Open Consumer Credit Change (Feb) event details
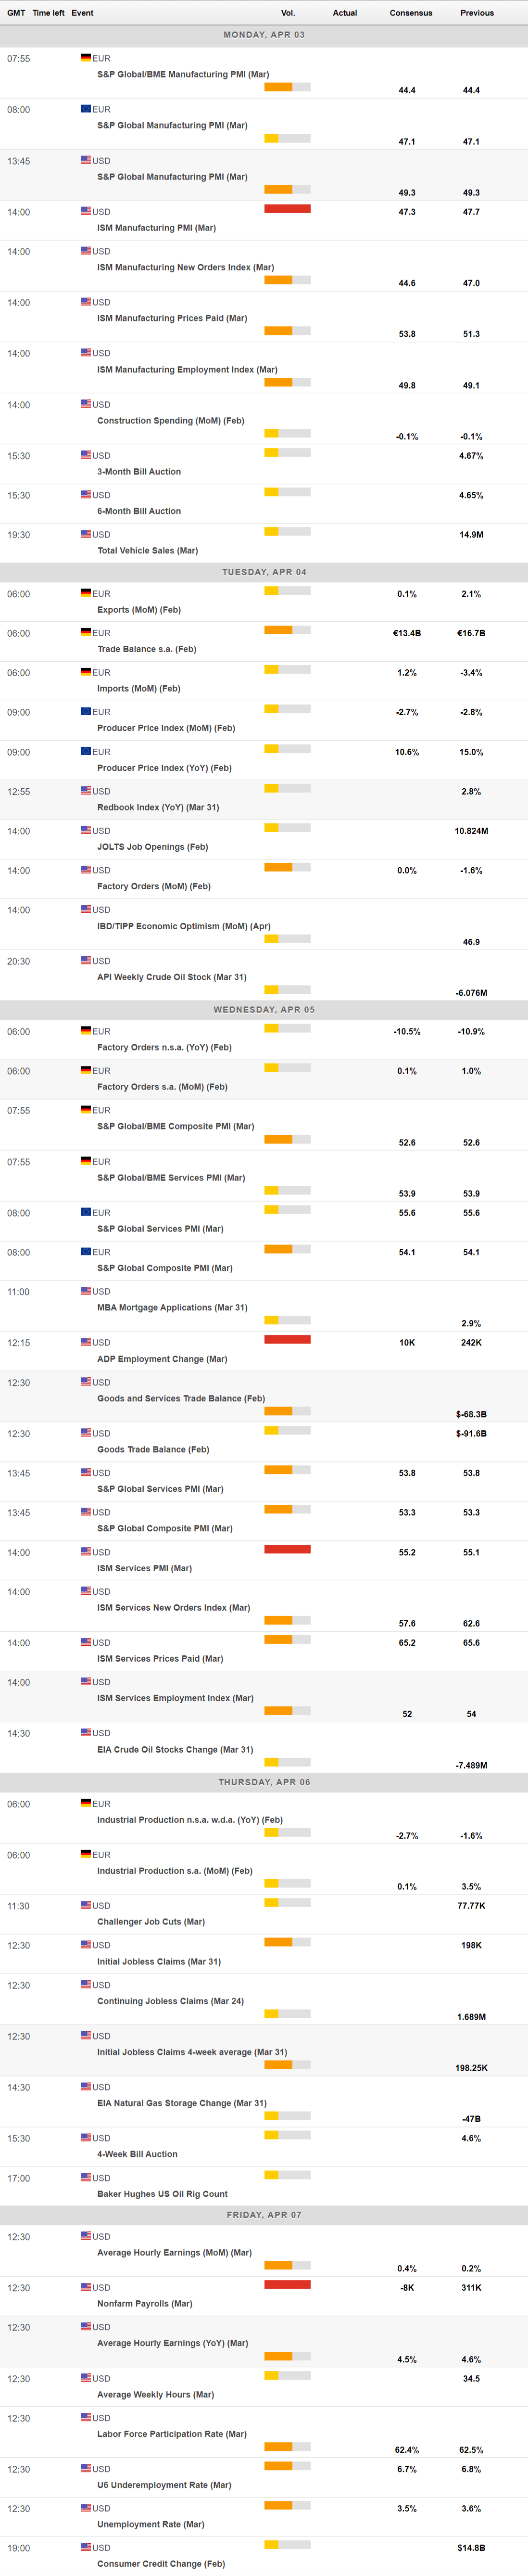Screen dimensions: 528x2576 160,2564
